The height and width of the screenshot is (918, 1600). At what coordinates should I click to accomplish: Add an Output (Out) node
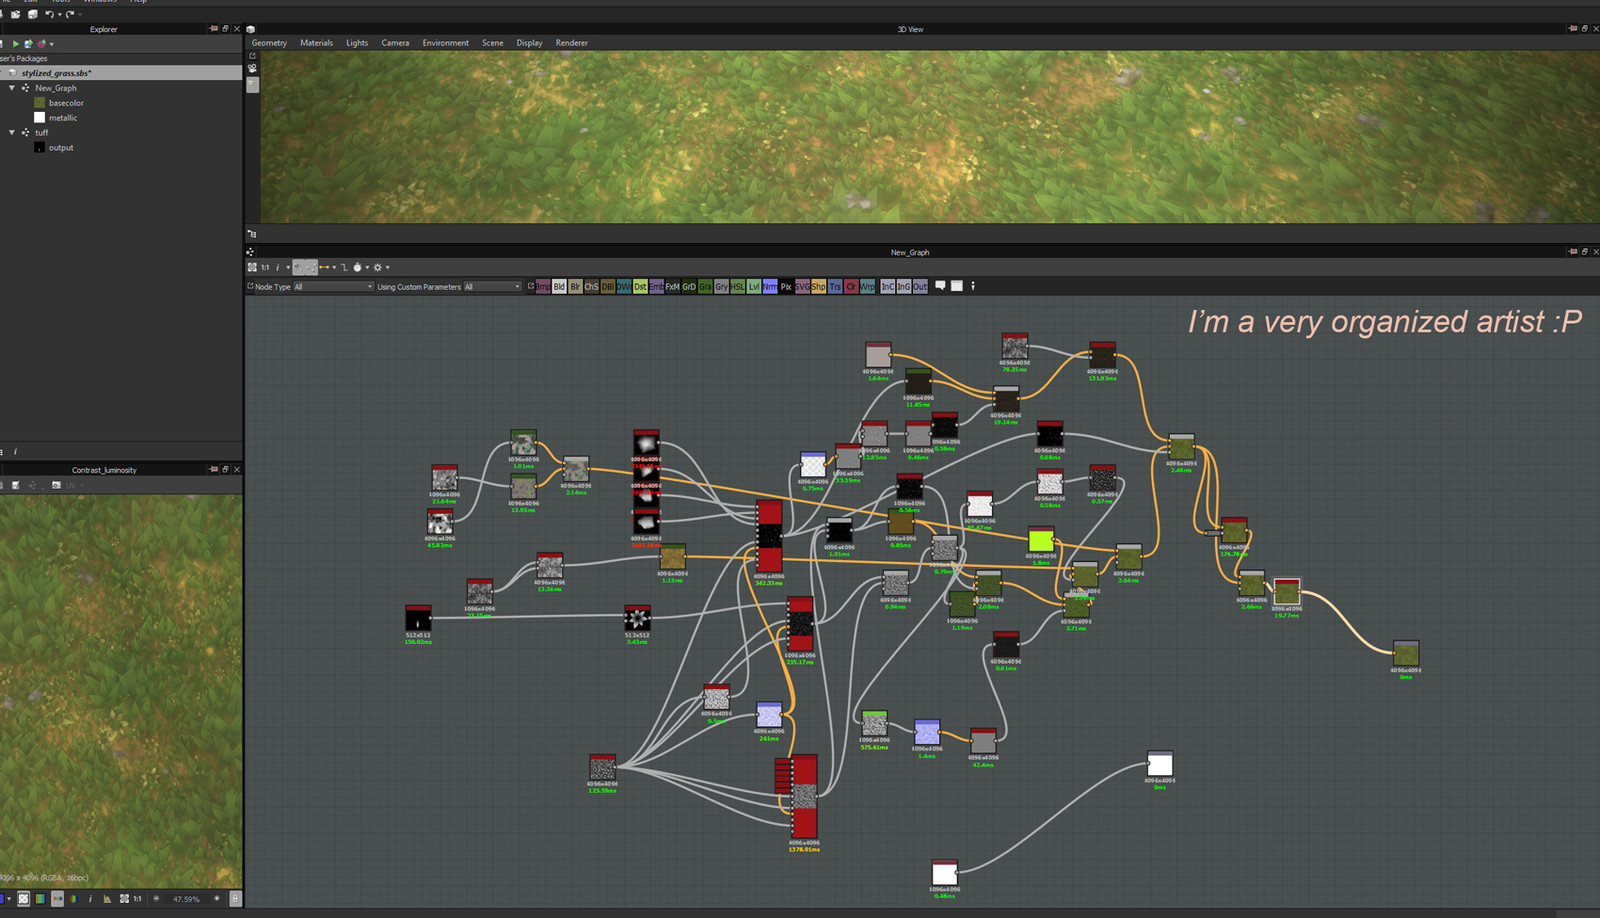920,286
